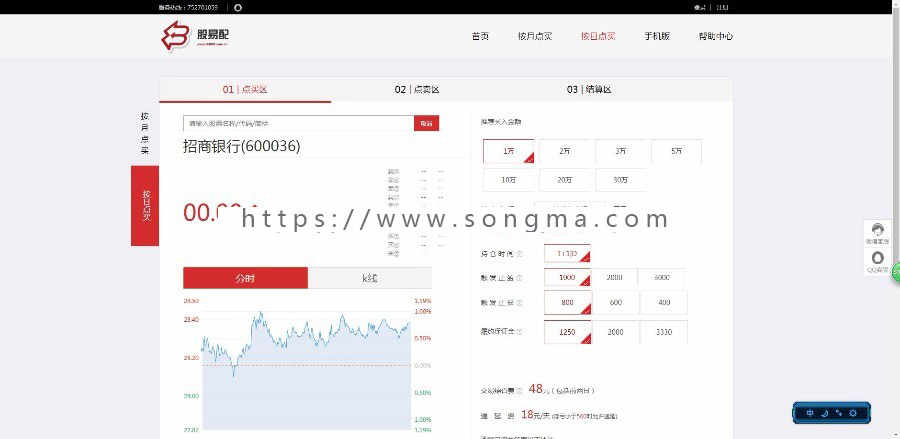900x439 pixels.
Task: Click help icon beside the T+1D row label
Action: tap(519, 253)
